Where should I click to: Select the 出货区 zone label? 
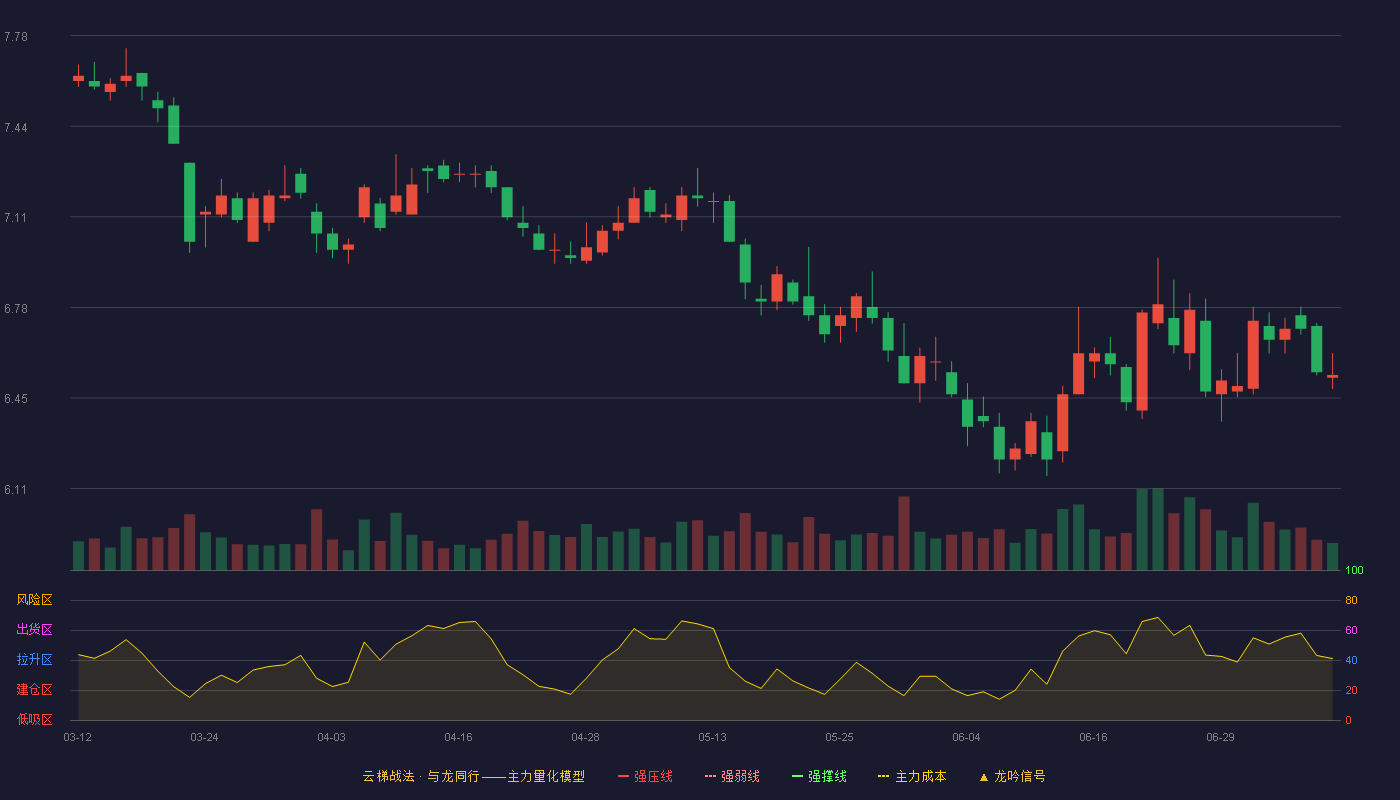(34, 630)
